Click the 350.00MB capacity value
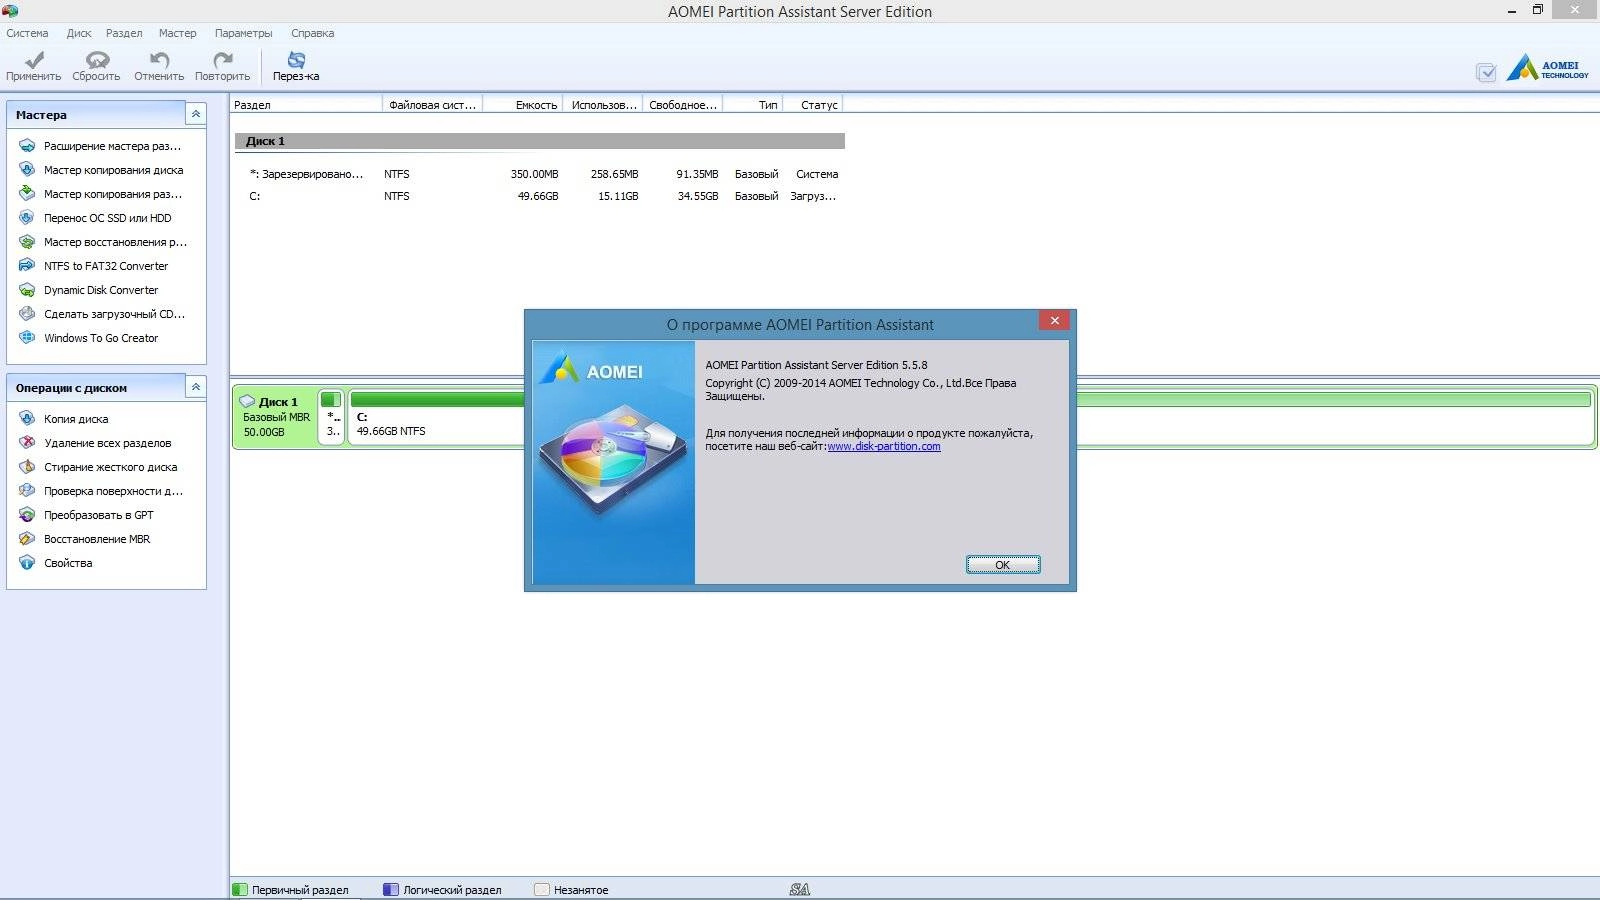This screenshot has height=900, width=1600. point(534,174)
